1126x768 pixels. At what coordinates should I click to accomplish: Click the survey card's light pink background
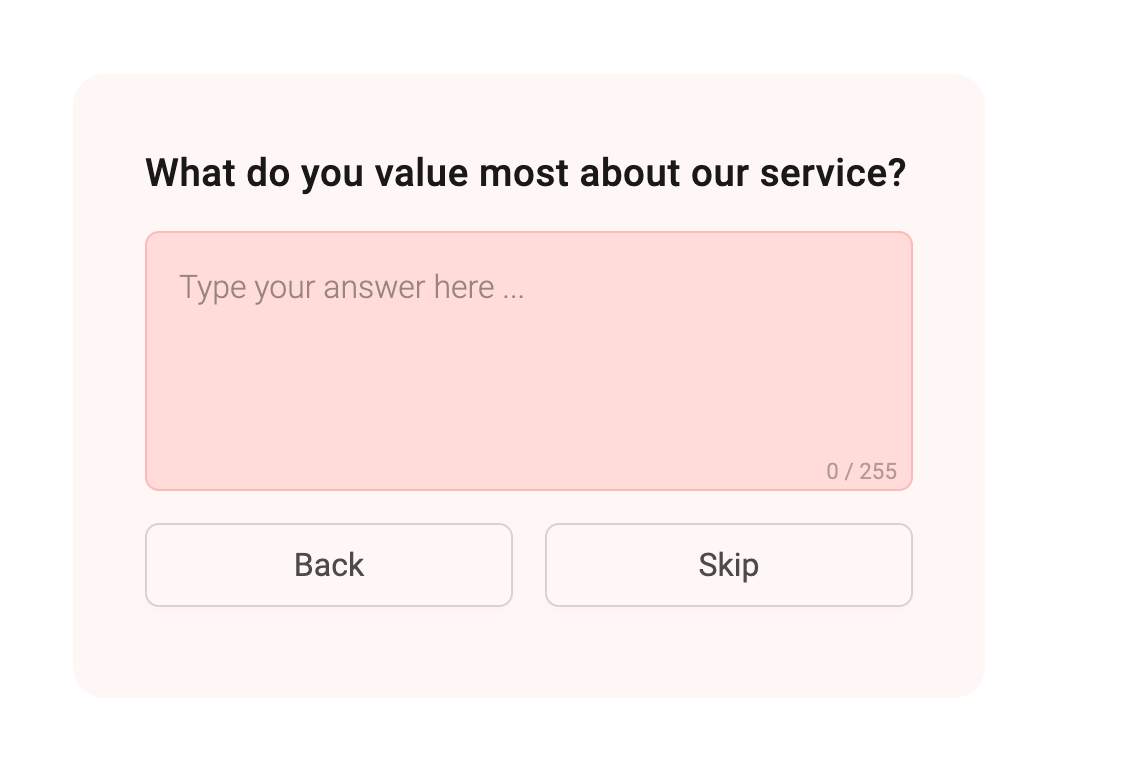pyautogui.click(x=528, y=650)
